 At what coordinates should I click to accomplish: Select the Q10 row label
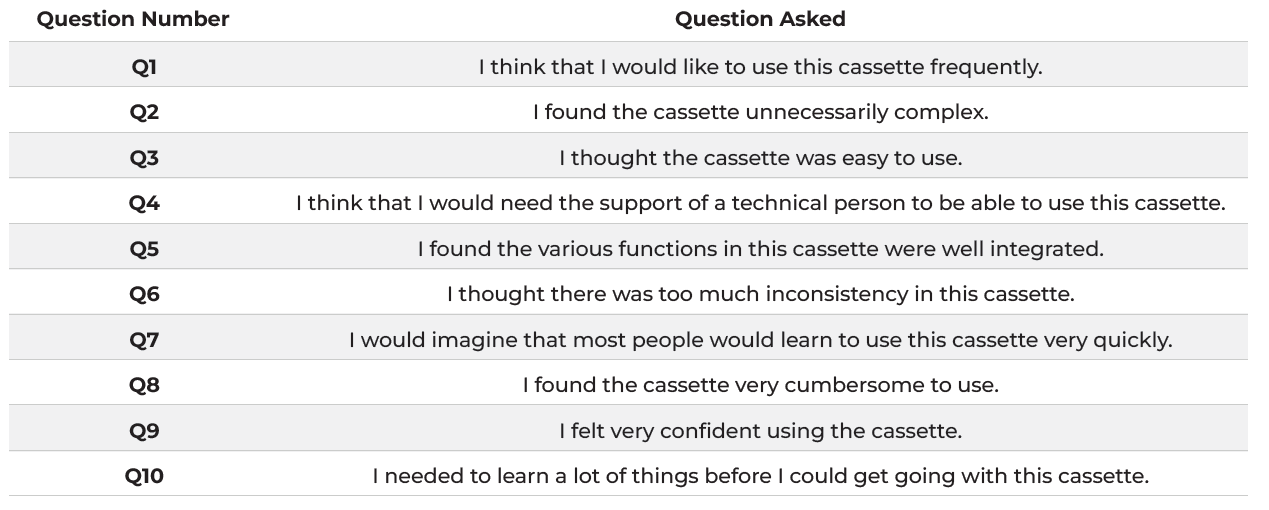144,476
